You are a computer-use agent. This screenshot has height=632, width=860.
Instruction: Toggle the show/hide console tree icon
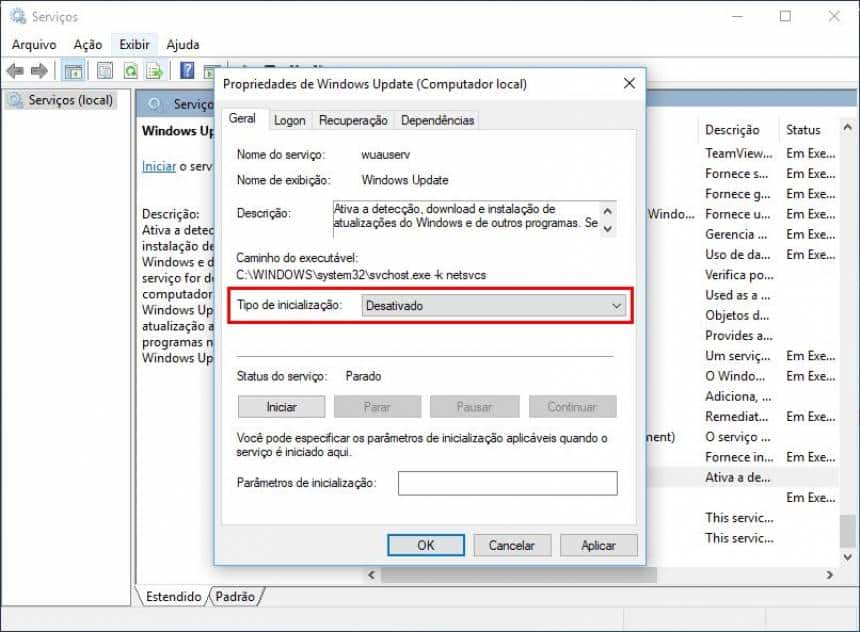[73, 71]
